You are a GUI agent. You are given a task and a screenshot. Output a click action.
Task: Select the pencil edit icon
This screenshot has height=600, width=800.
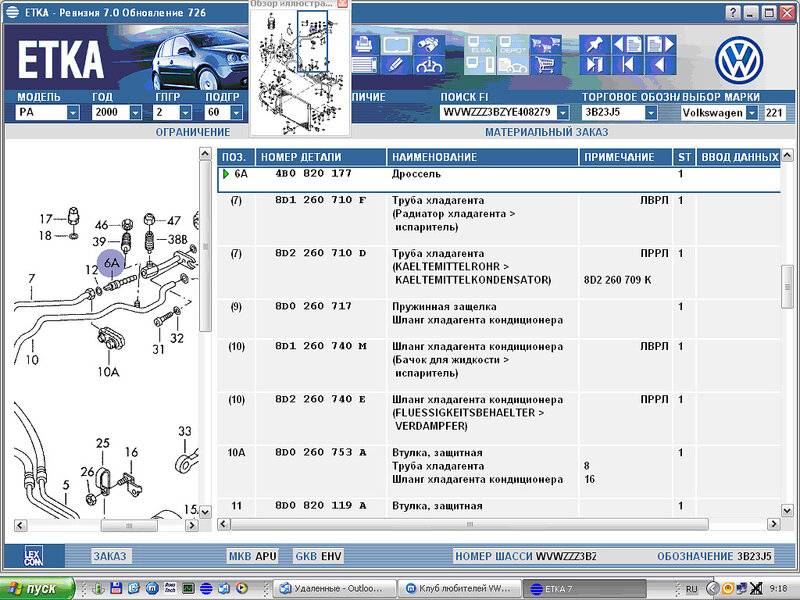(x=396, y=65)
